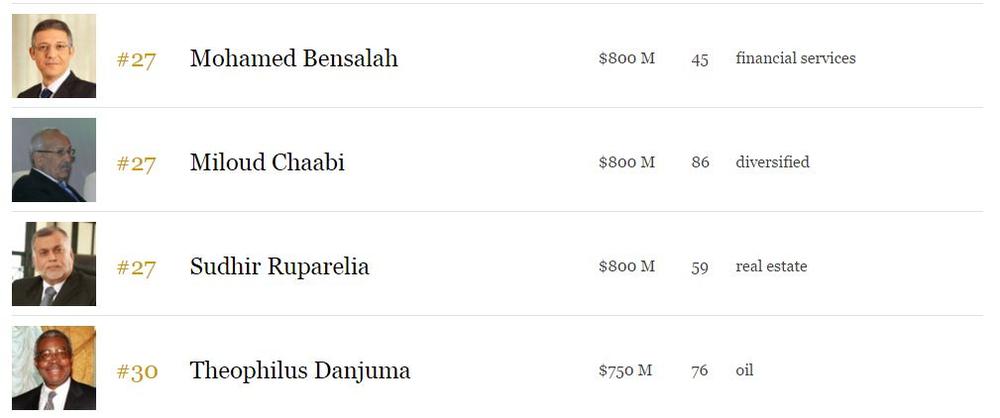The image size is (1000, 418).
Task: Click the #27 rank beside Mohamed Bensalah
Action: 136,60
